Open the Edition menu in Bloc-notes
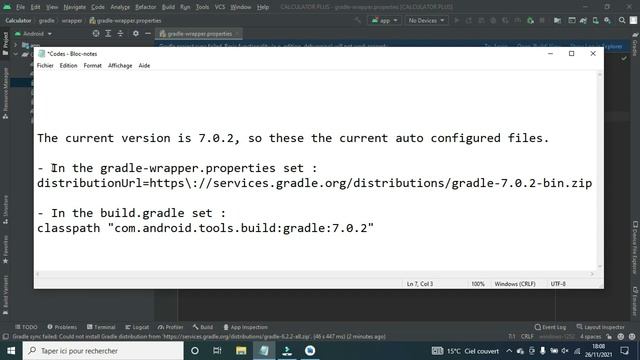640x360 pixels. point(68,65)
